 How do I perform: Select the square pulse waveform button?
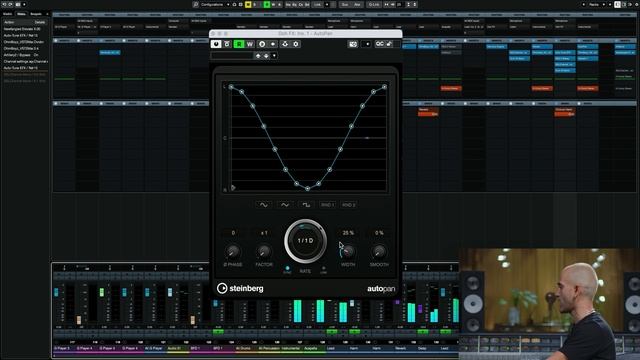tap(306, 205)
